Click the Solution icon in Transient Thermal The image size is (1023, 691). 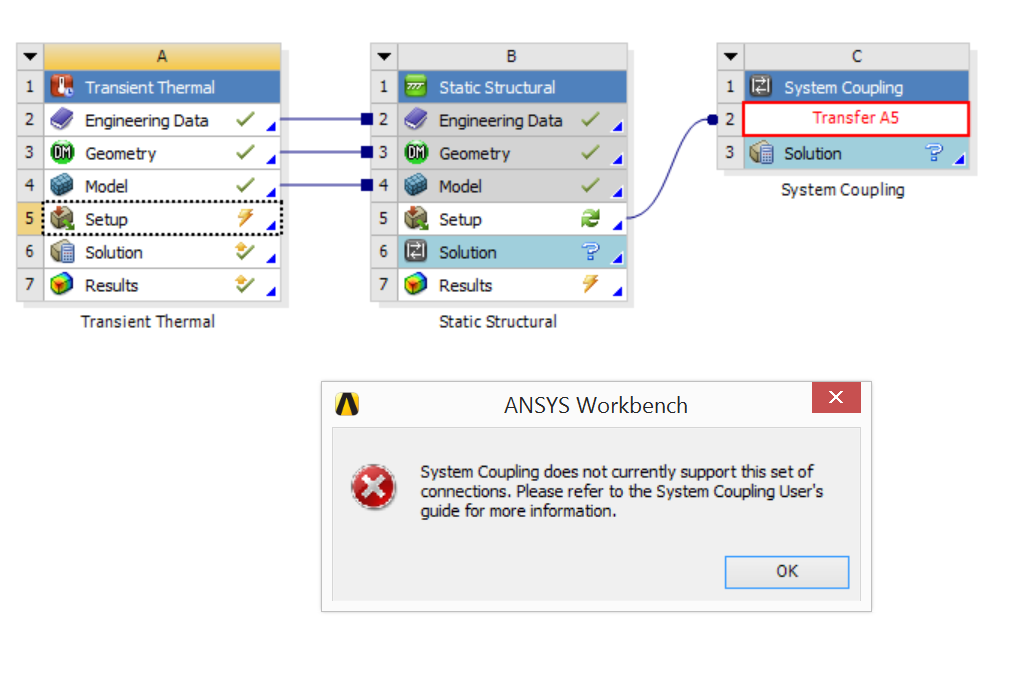pyautogui.click(x=63, y=252)
